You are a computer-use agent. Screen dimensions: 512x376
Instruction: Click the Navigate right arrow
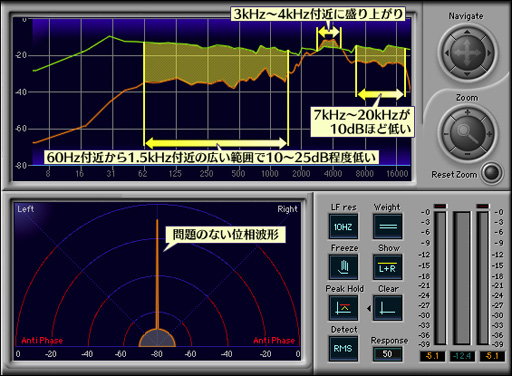pyautogui.click(x=489, y=53)
